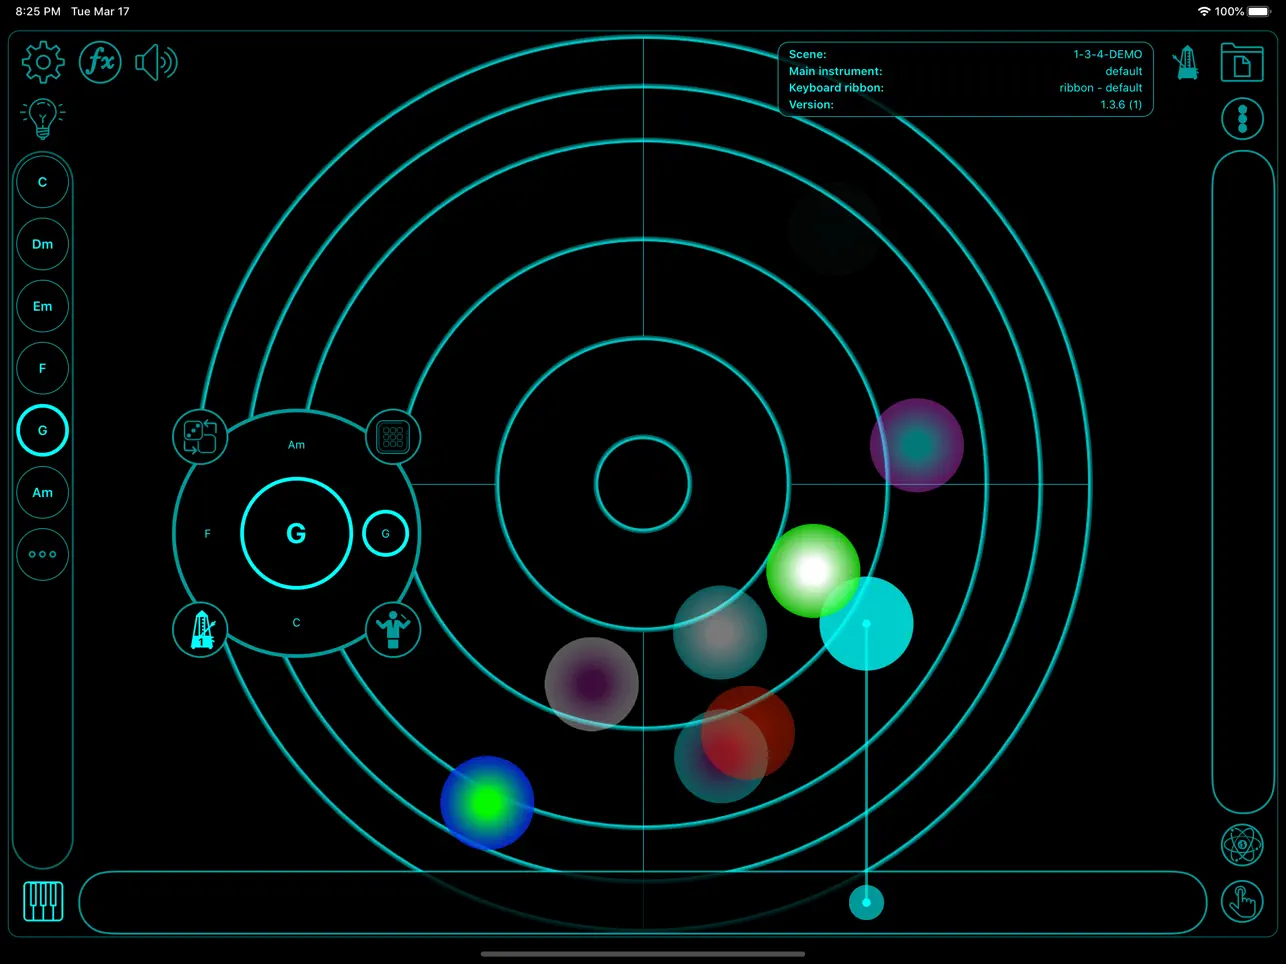Screen dimensions: 1286x964
Task: Tap the small G satellite circle on the wheel
Action: coord(386,533)
